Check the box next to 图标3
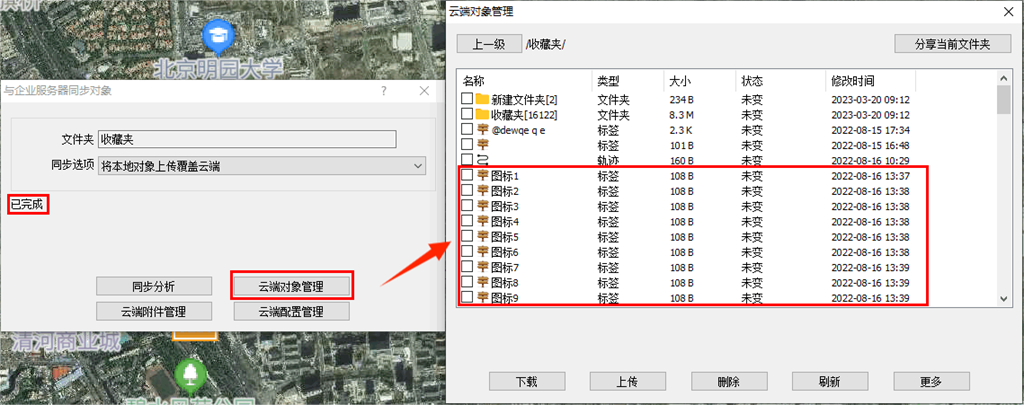 [467, 206]
